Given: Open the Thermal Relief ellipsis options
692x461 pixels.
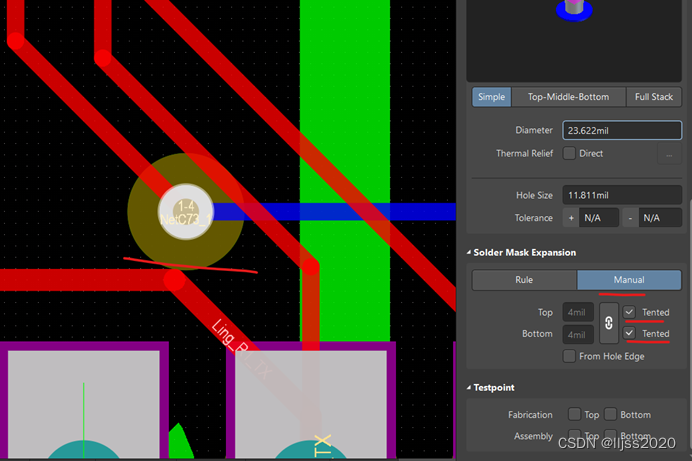Looking at the screenshot, I should (x=669, y=154).
